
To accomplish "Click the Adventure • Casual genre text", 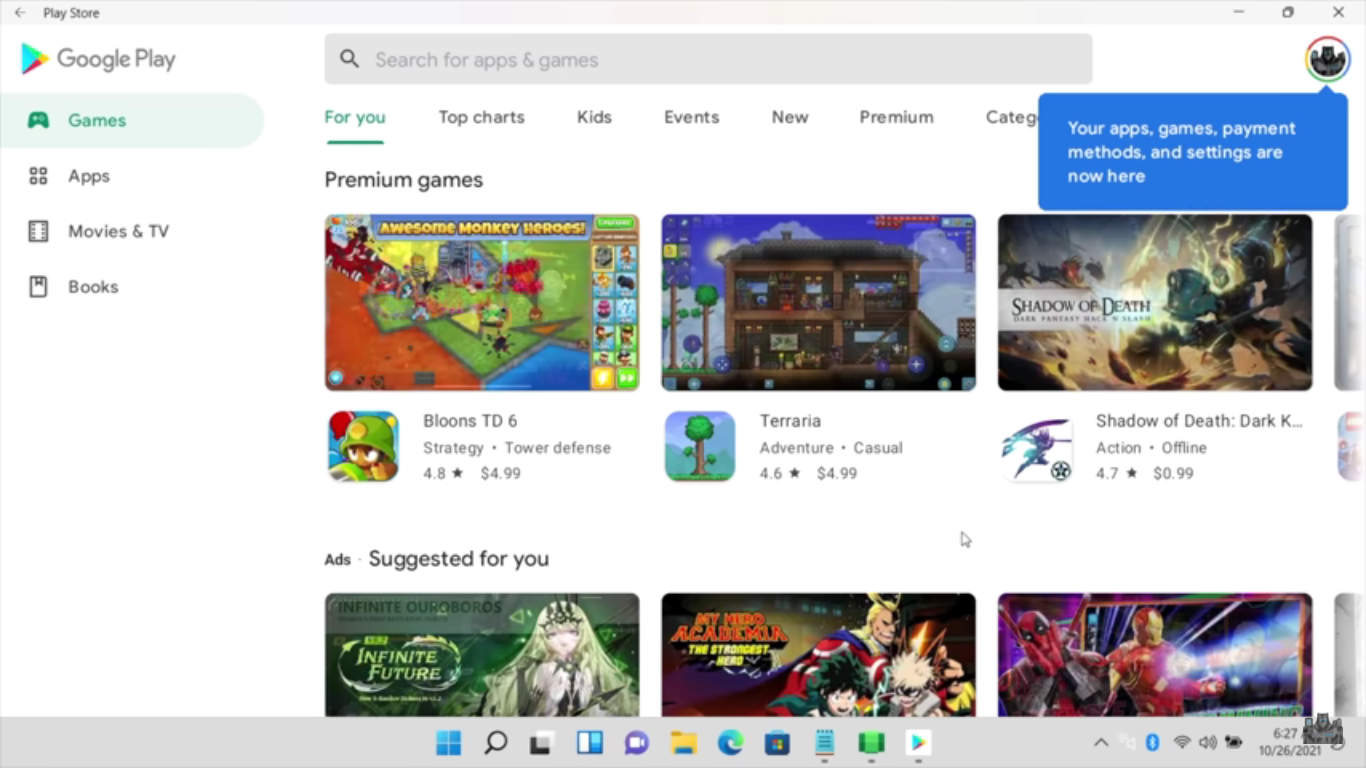I will (x=831, y=448).
